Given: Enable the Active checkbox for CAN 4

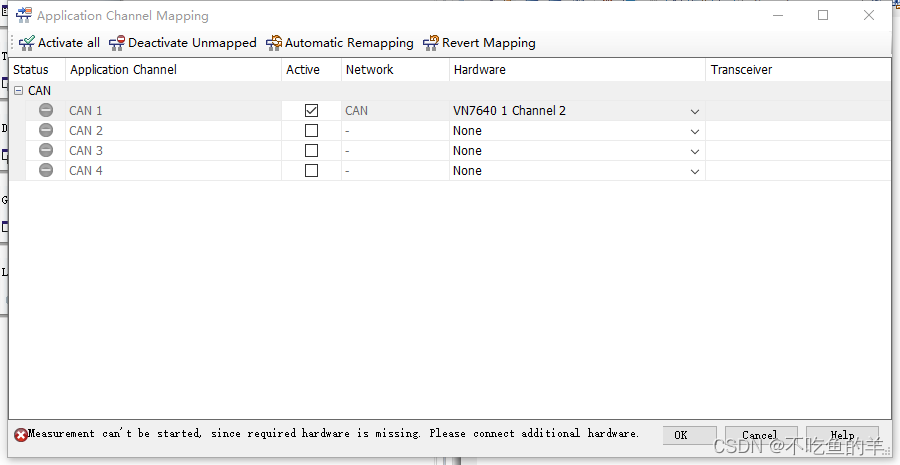Looking at the screenshot, I should (311, 170).
